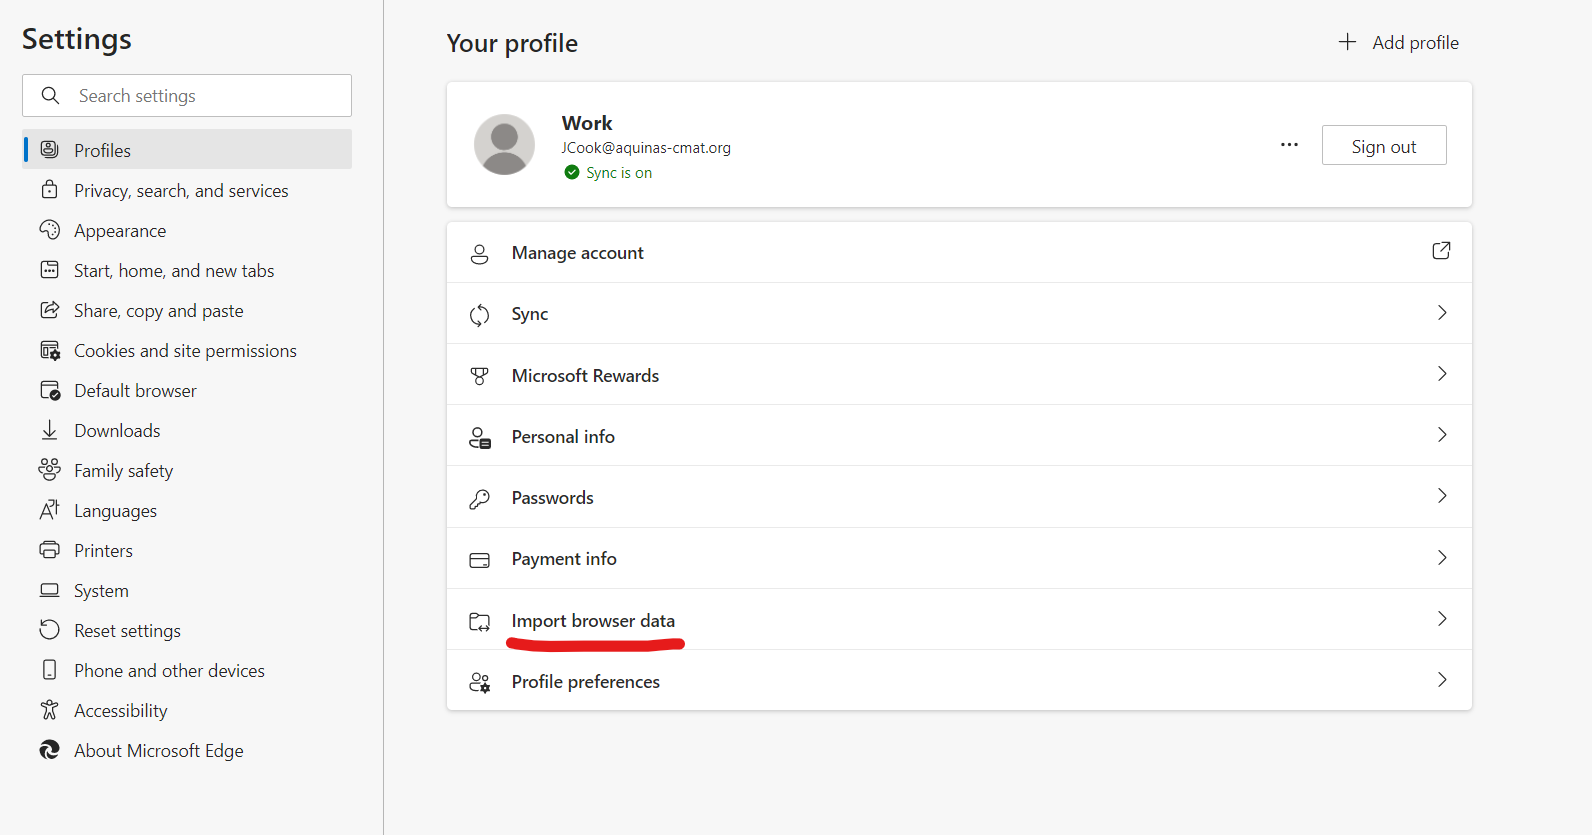Click the Payment info card icon
The image size is (1592, 835).
[x=479, y=560]
